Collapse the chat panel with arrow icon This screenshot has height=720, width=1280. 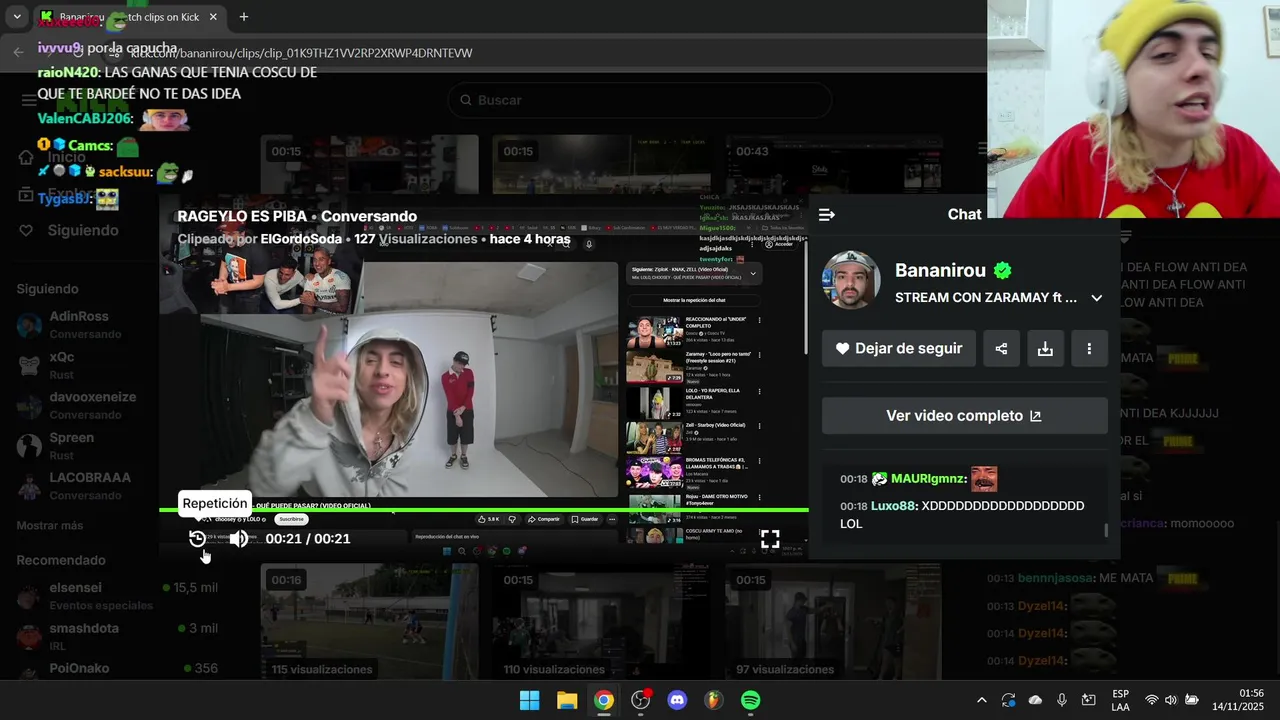click(826, 215)
